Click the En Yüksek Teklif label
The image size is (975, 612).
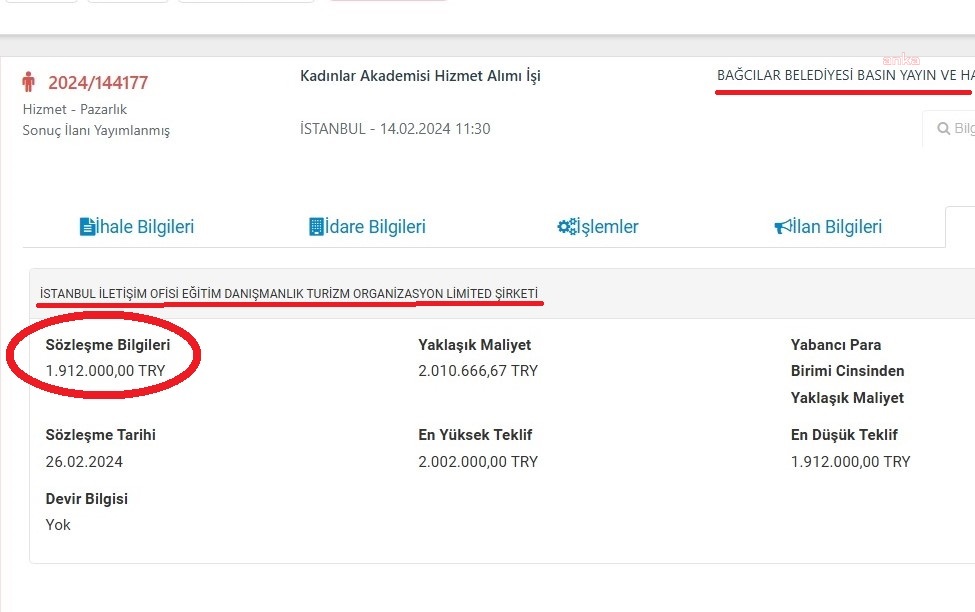point(475,435)
